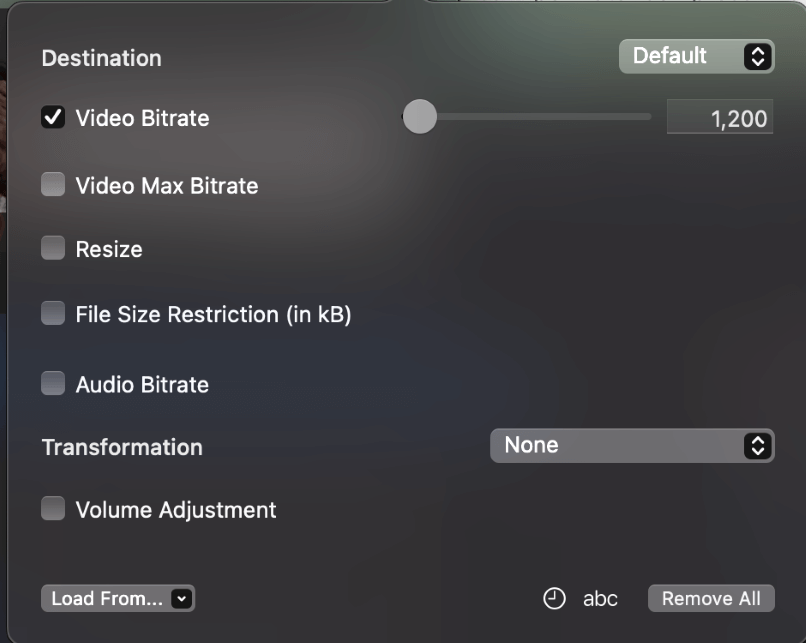Turn on Volume Adjustment
The width and height of the screenshot is (806, 643).
(x=53, y=508)
